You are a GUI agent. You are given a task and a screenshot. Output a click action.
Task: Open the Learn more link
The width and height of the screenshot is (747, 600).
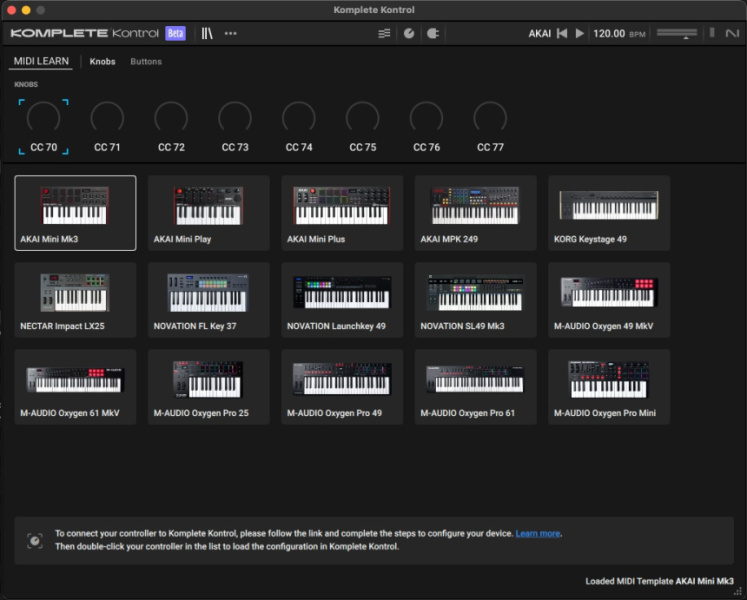pyautogui.click(x=537, y=534)
